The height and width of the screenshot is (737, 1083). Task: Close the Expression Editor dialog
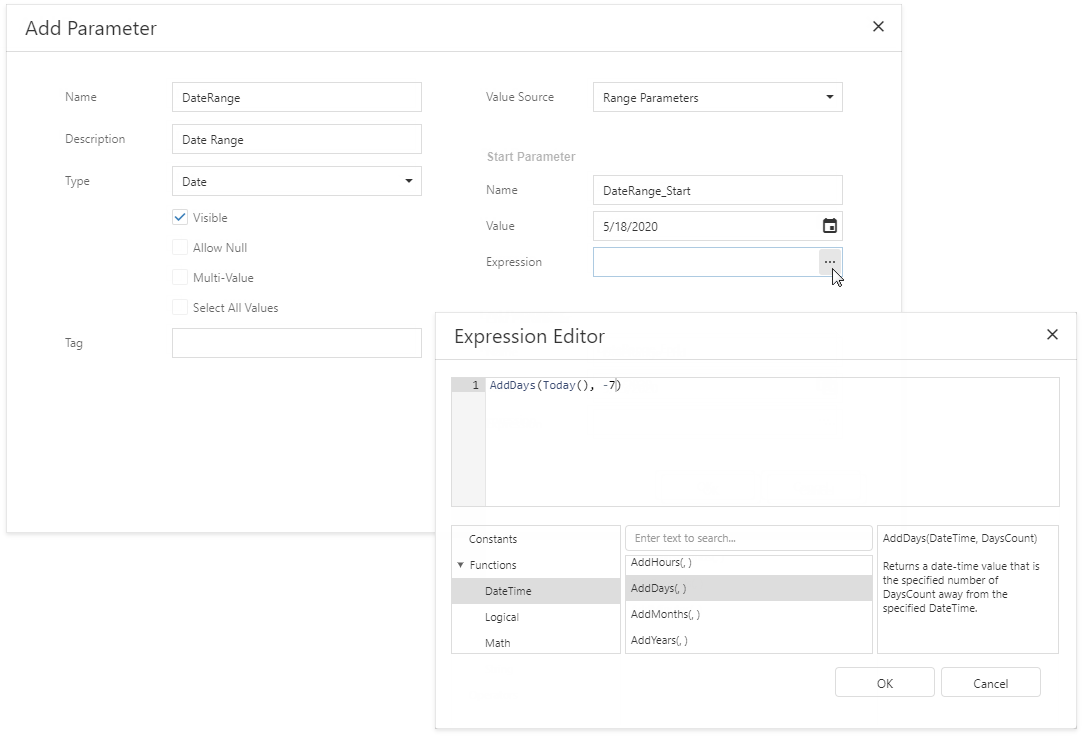pos(1052,335)
